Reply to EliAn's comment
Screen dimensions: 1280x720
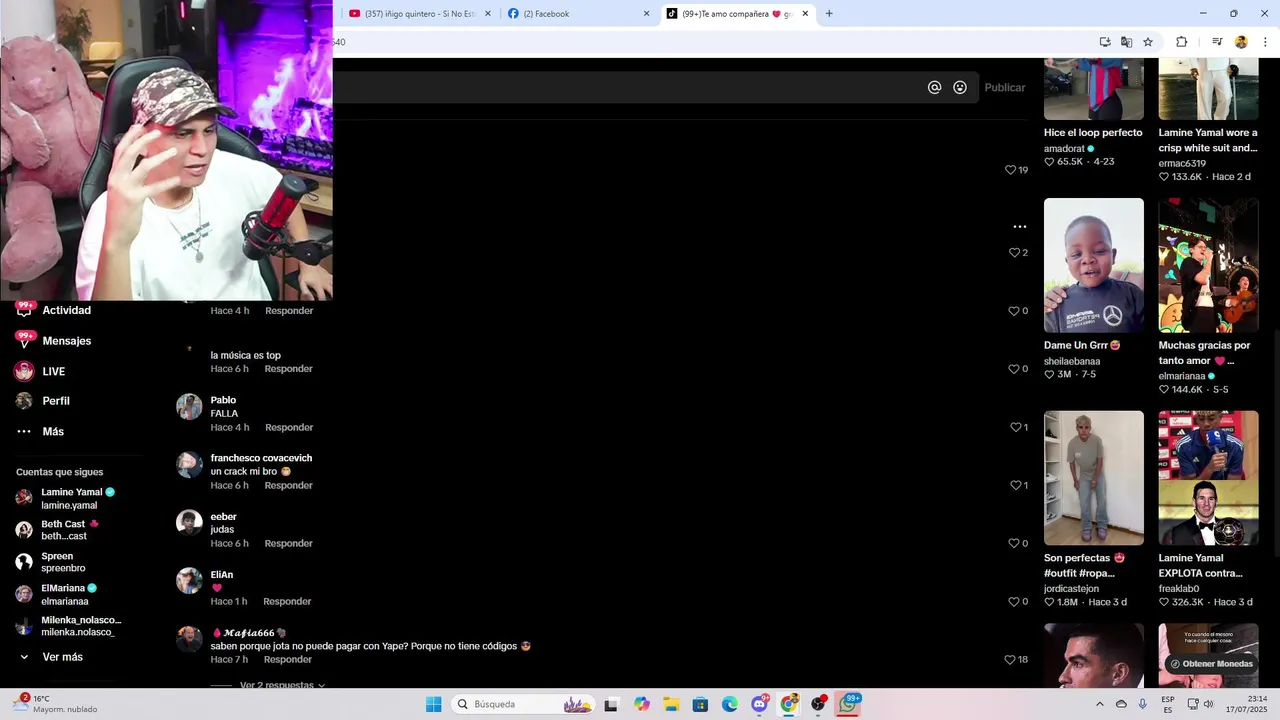click(x=287, y=601)
